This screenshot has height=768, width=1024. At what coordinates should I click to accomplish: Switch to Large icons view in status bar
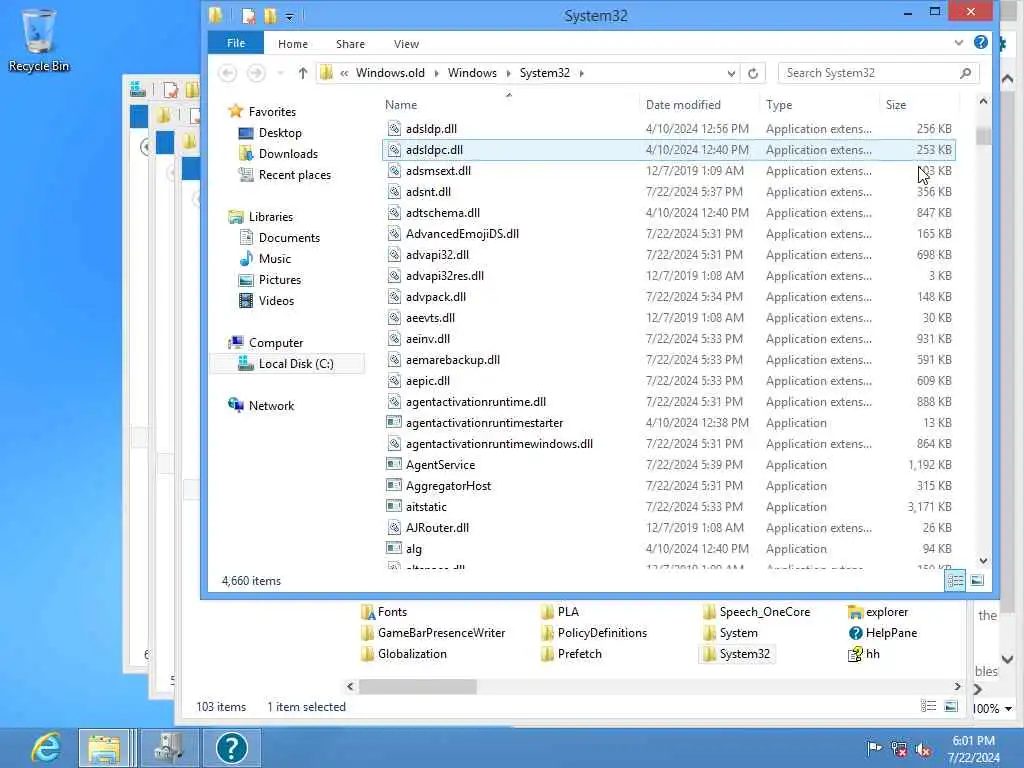point(977,580)
